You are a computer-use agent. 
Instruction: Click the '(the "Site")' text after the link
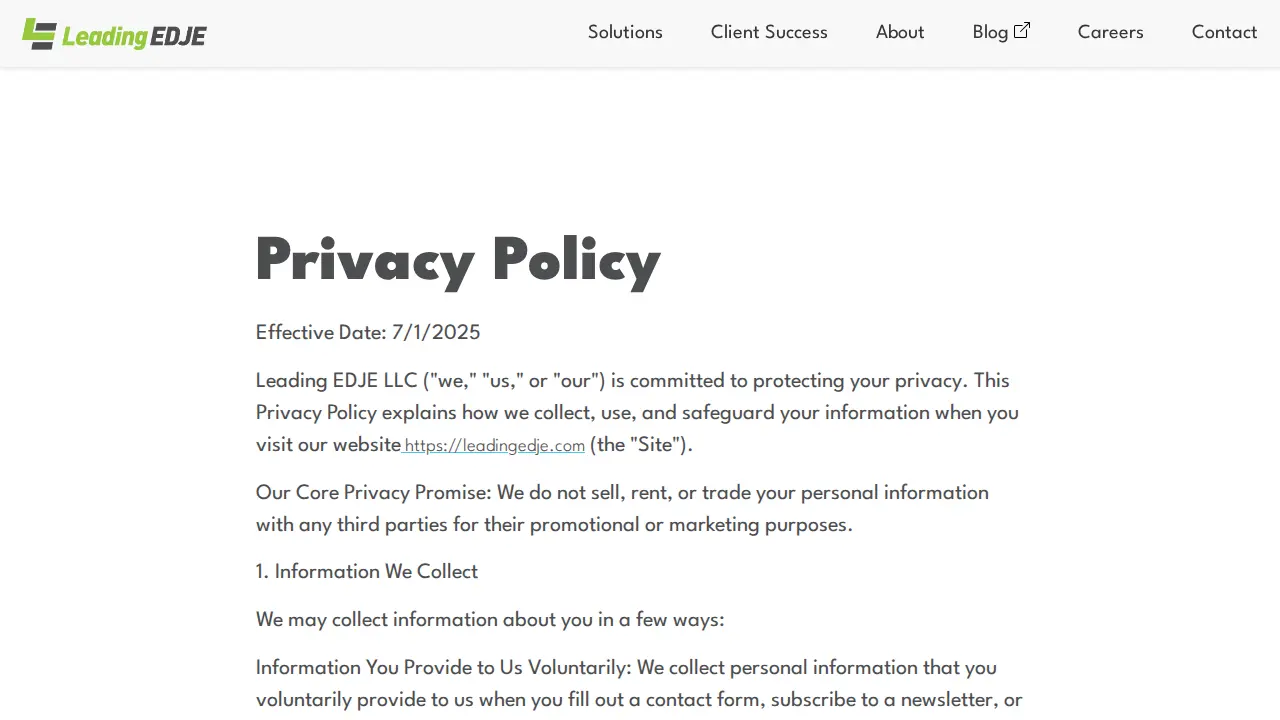coord(641,445)
